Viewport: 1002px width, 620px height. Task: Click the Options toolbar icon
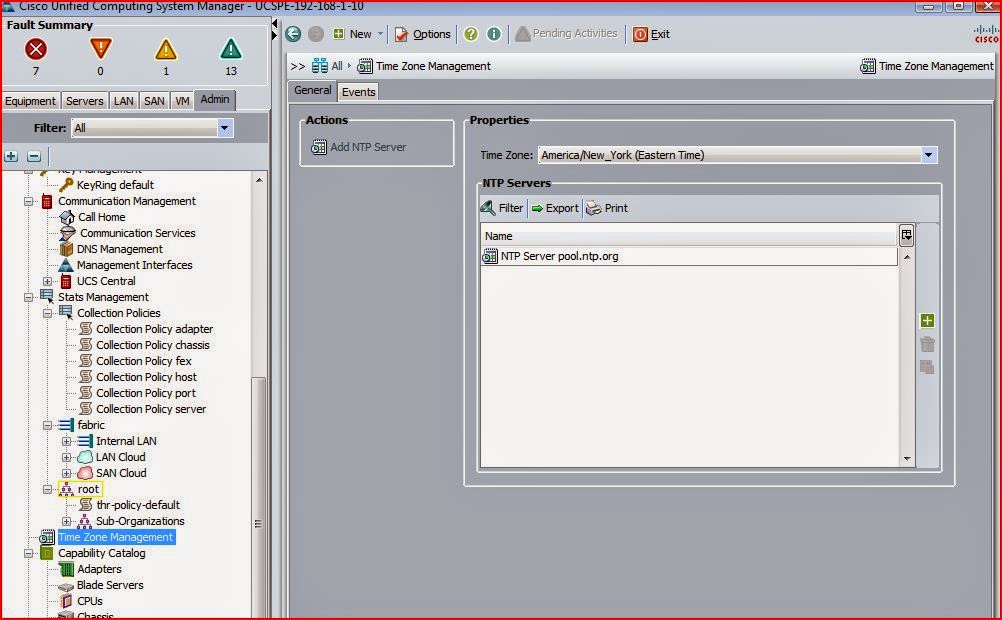[x=422, y=33]
